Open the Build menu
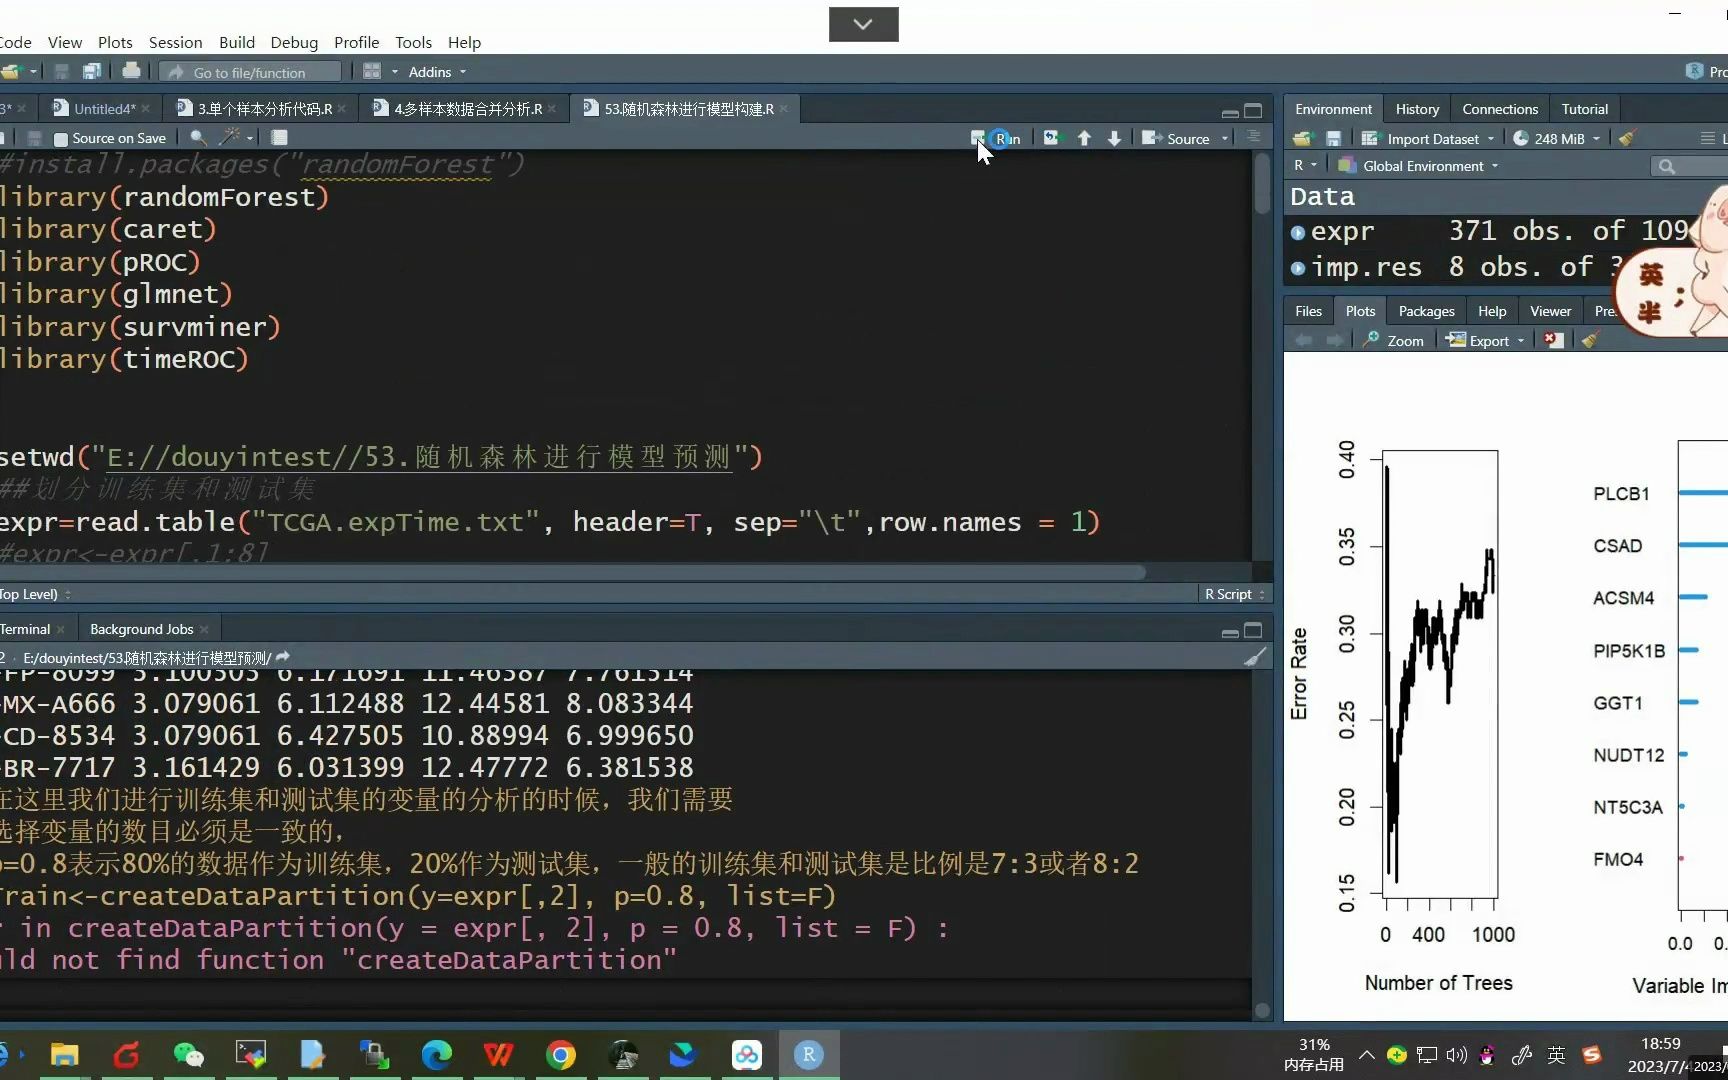The width and height of the screenshot is (1728, 1080). click(x=237, y=42)
